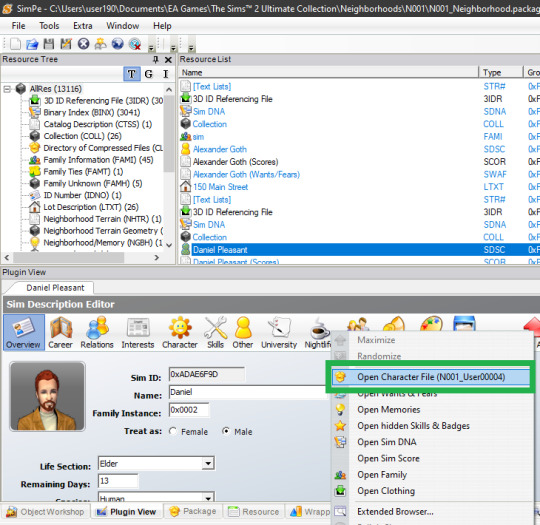540x525 pixels.
Task: Select the Male radio button
Action: 226,431
